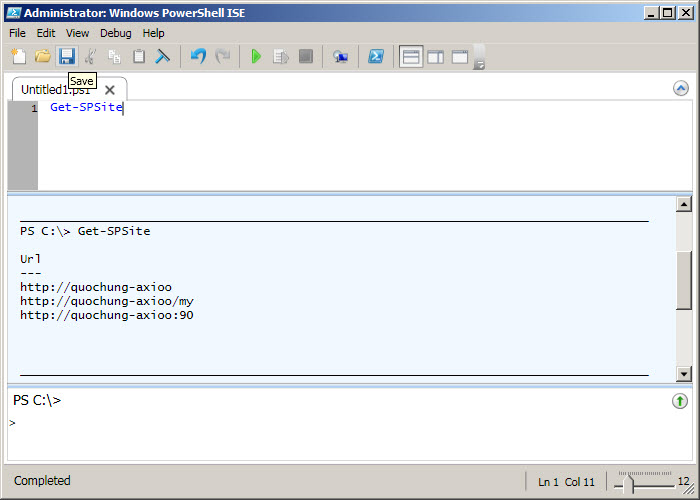Undo last edit with blue arrow
Viewport: 700px width, 500px height.
click(198, 56)
